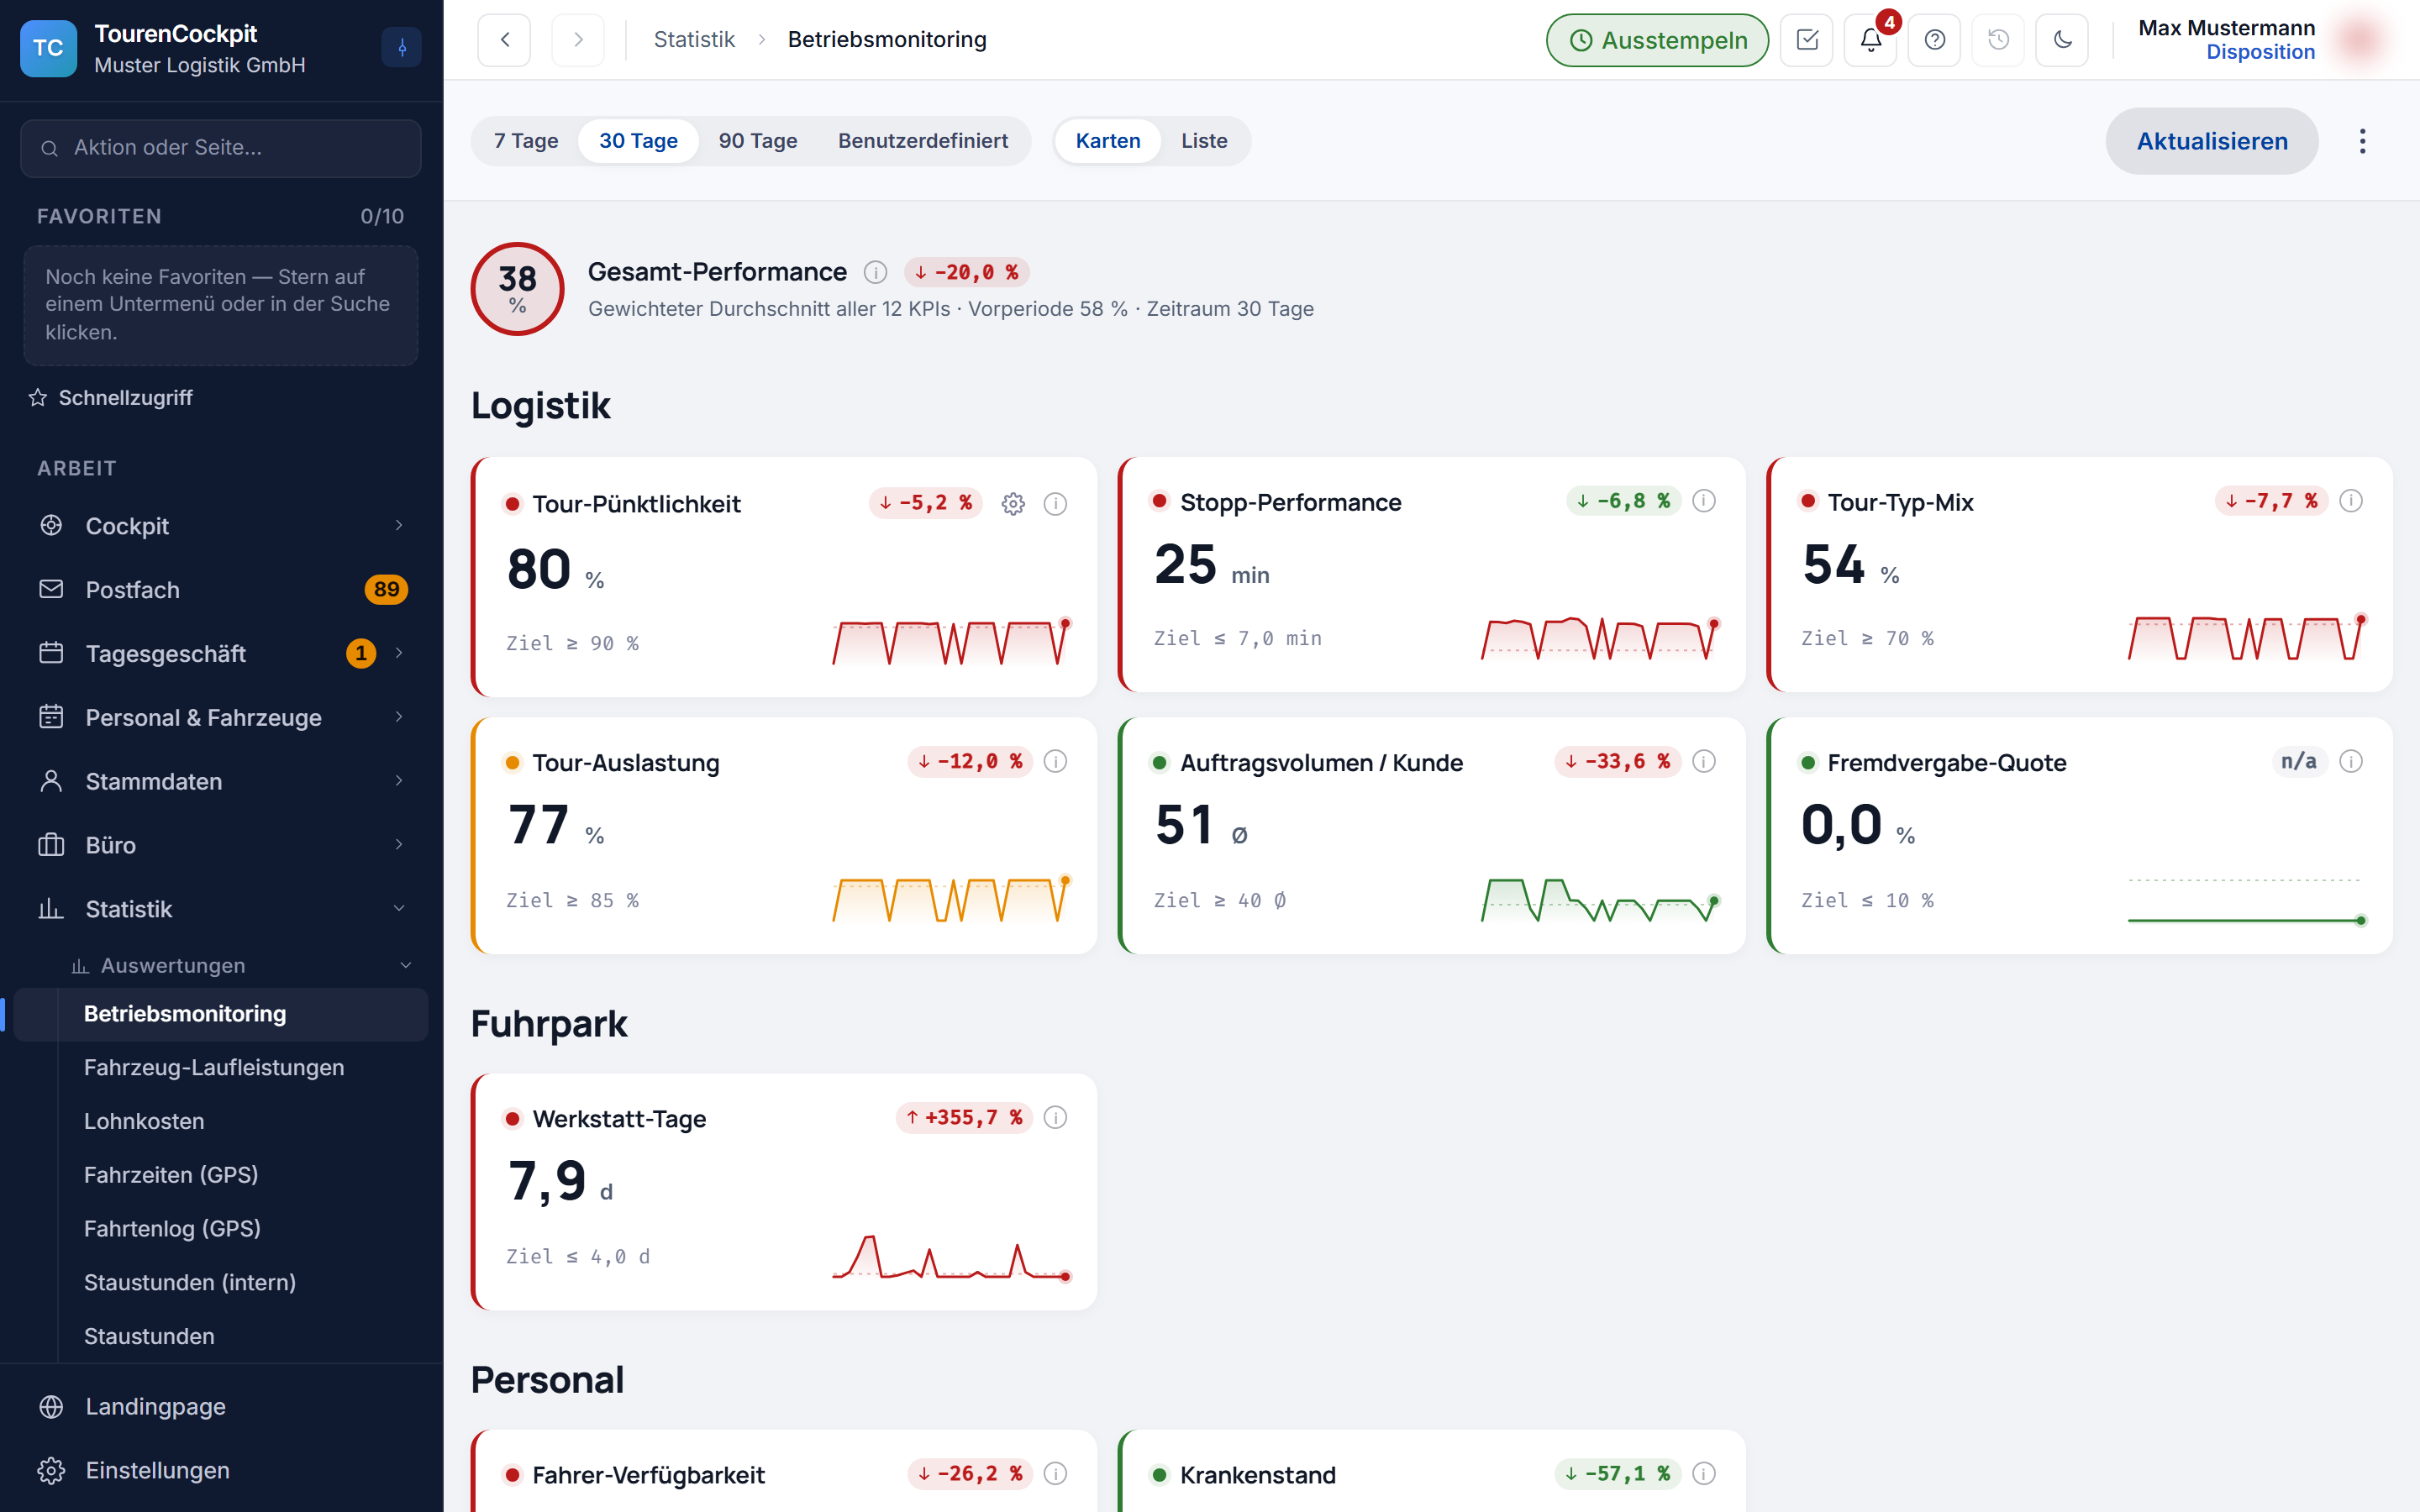The image size is (2420, 1512).
Task: Open the three-dot more options menu
Action: tap(2363, 141)
